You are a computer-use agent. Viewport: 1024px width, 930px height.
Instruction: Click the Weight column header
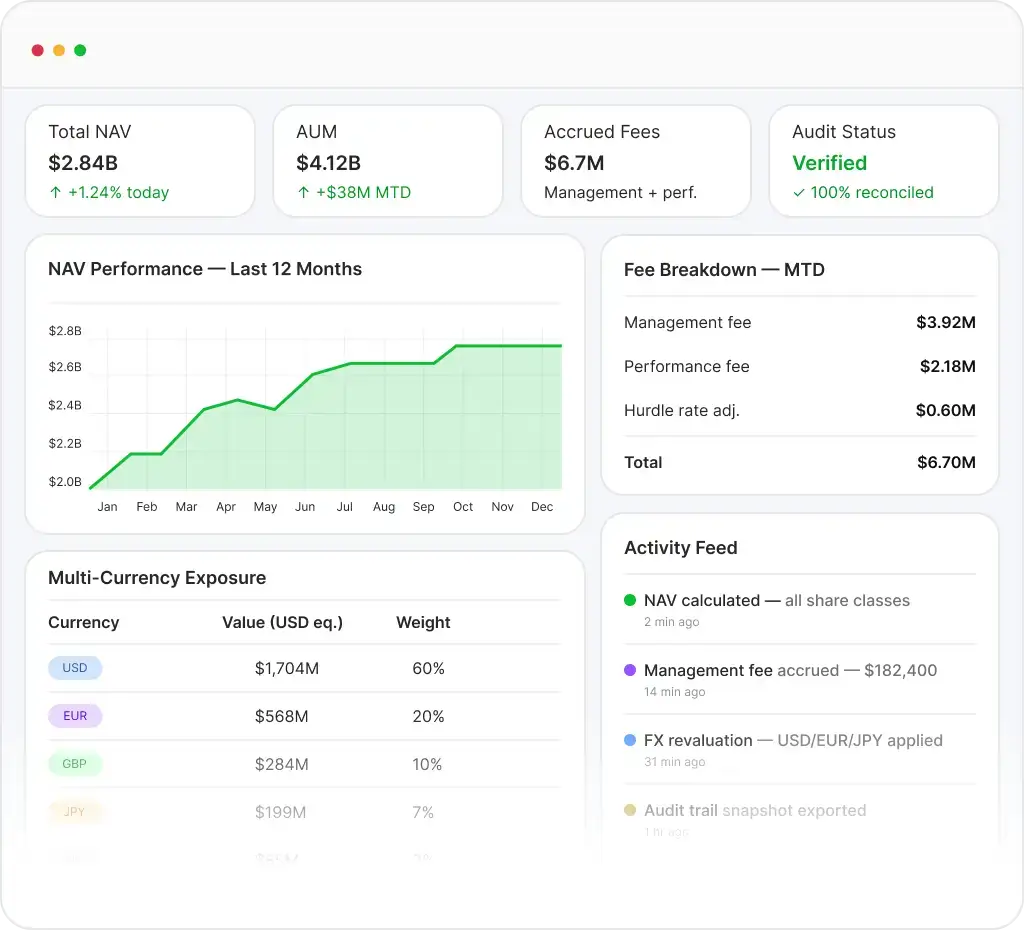pyautogui.click(x=423, y=622)
